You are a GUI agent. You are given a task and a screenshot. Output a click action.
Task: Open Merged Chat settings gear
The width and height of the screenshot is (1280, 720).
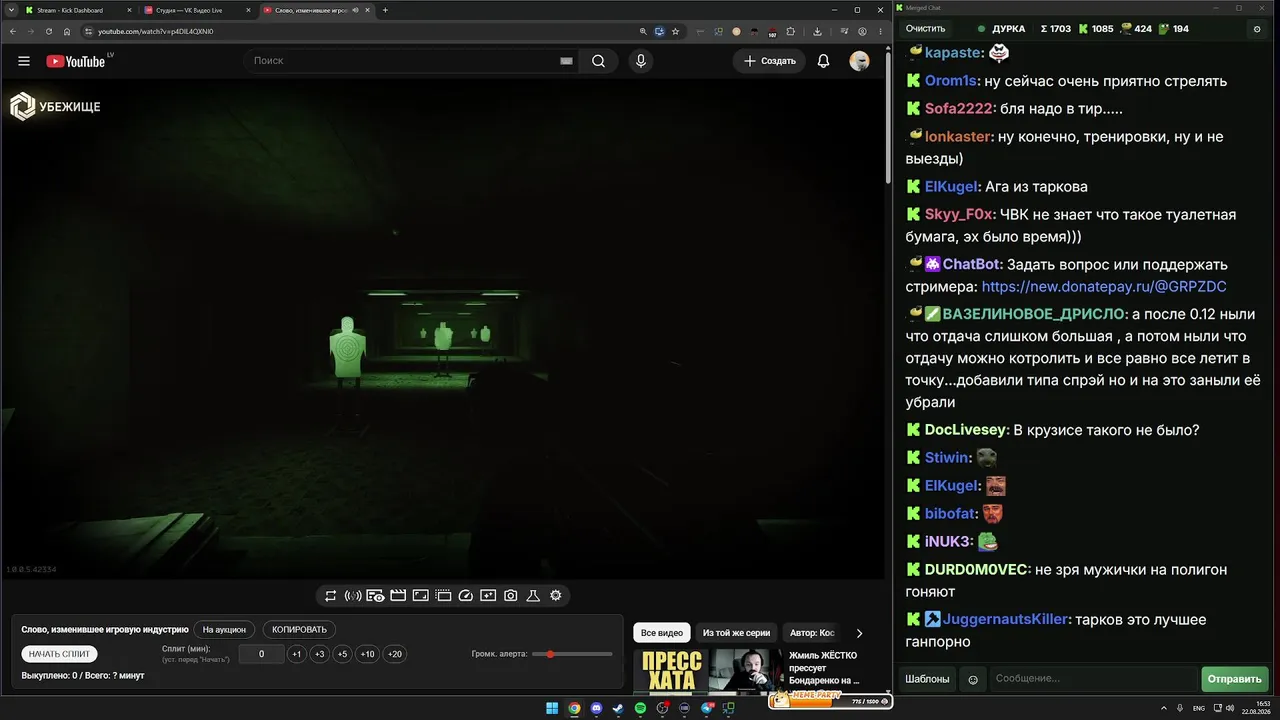tap(1257, 29)
